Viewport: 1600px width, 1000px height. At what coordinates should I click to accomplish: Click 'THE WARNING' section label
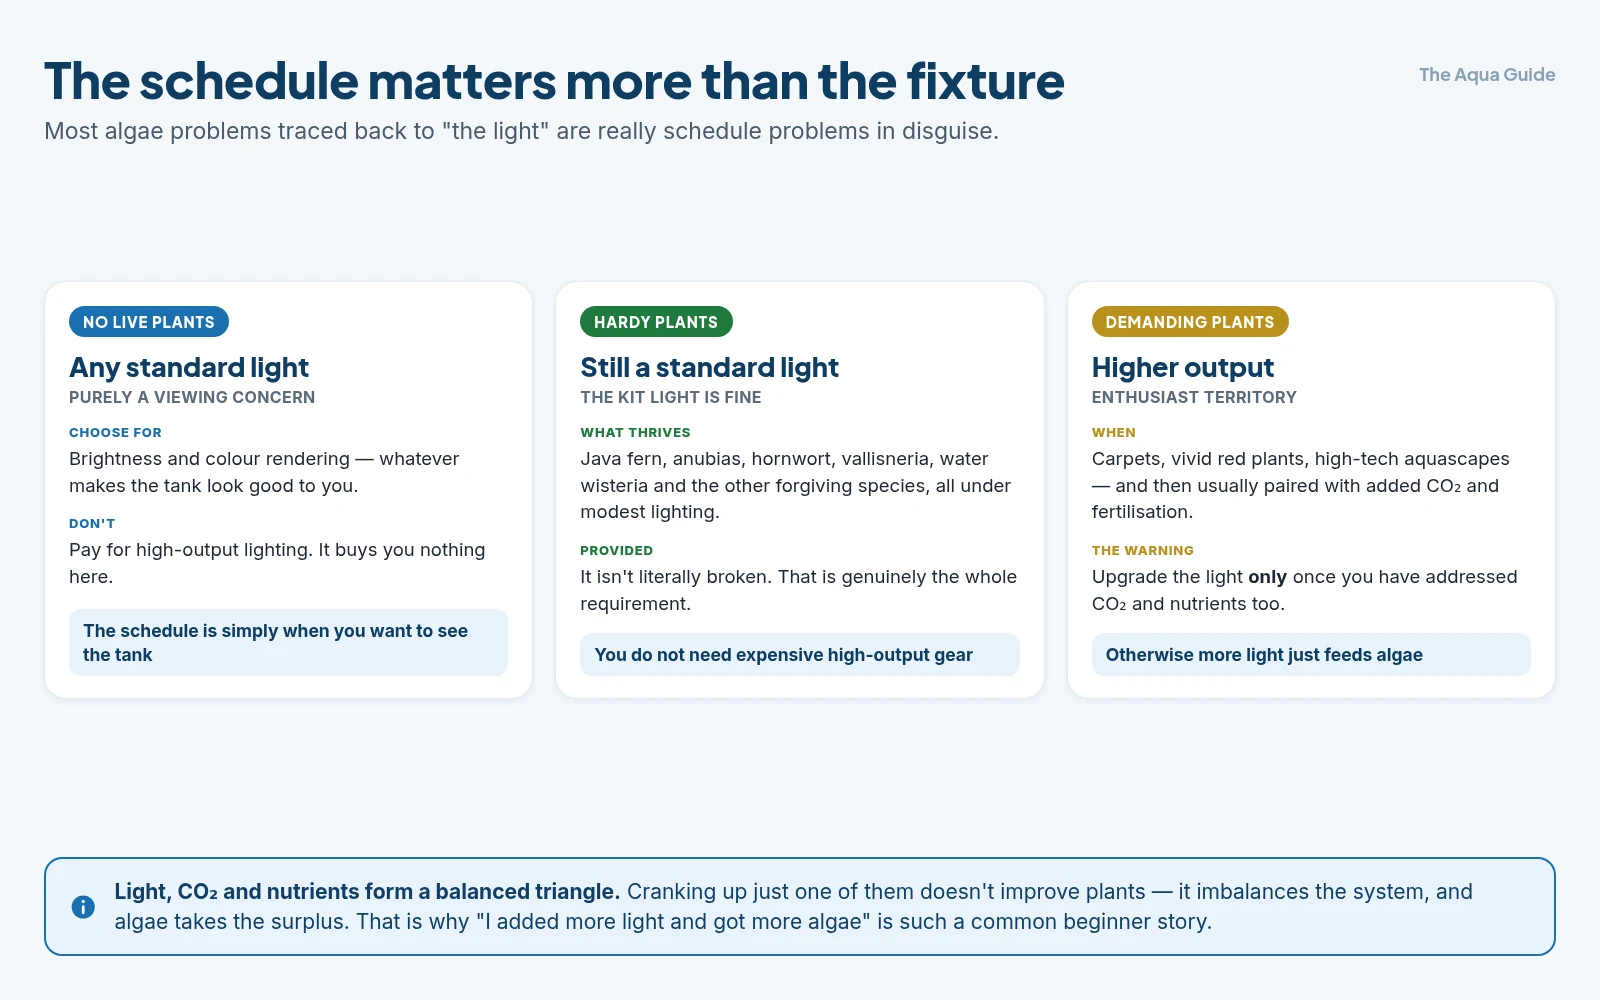click(1143, 551)
